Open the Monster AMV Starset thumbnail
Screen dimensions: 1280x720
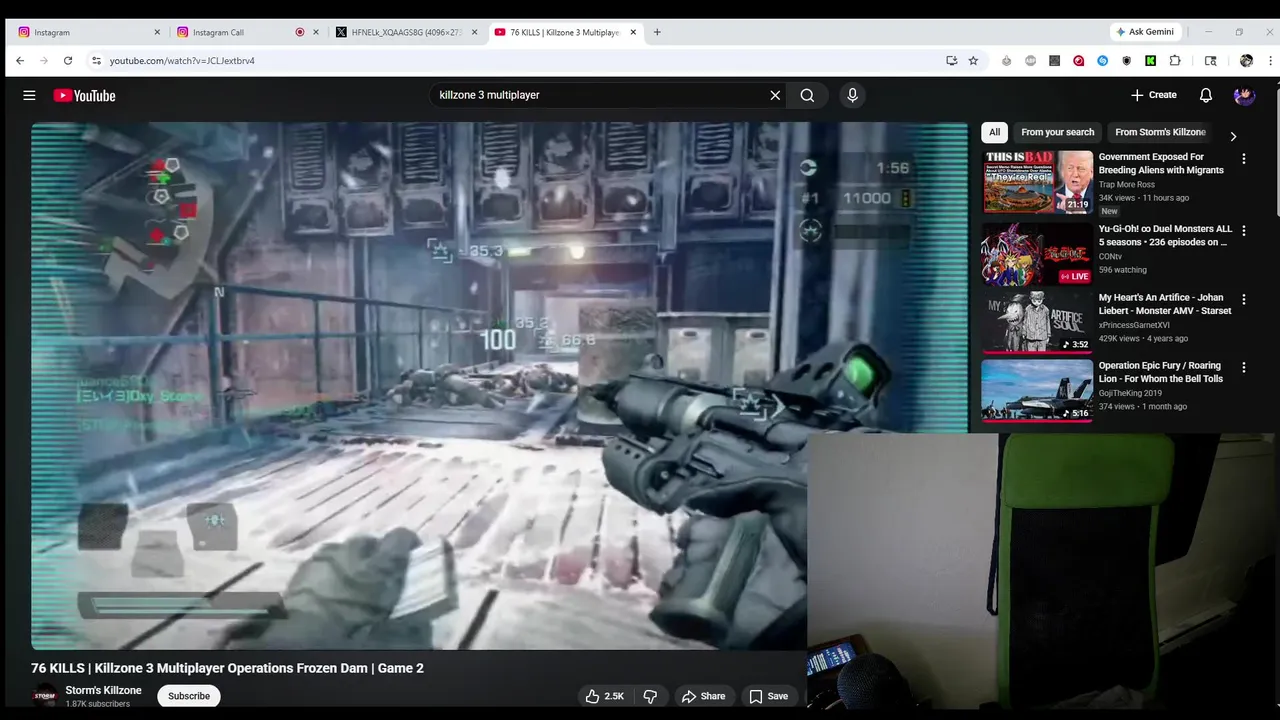(1037, 321)
